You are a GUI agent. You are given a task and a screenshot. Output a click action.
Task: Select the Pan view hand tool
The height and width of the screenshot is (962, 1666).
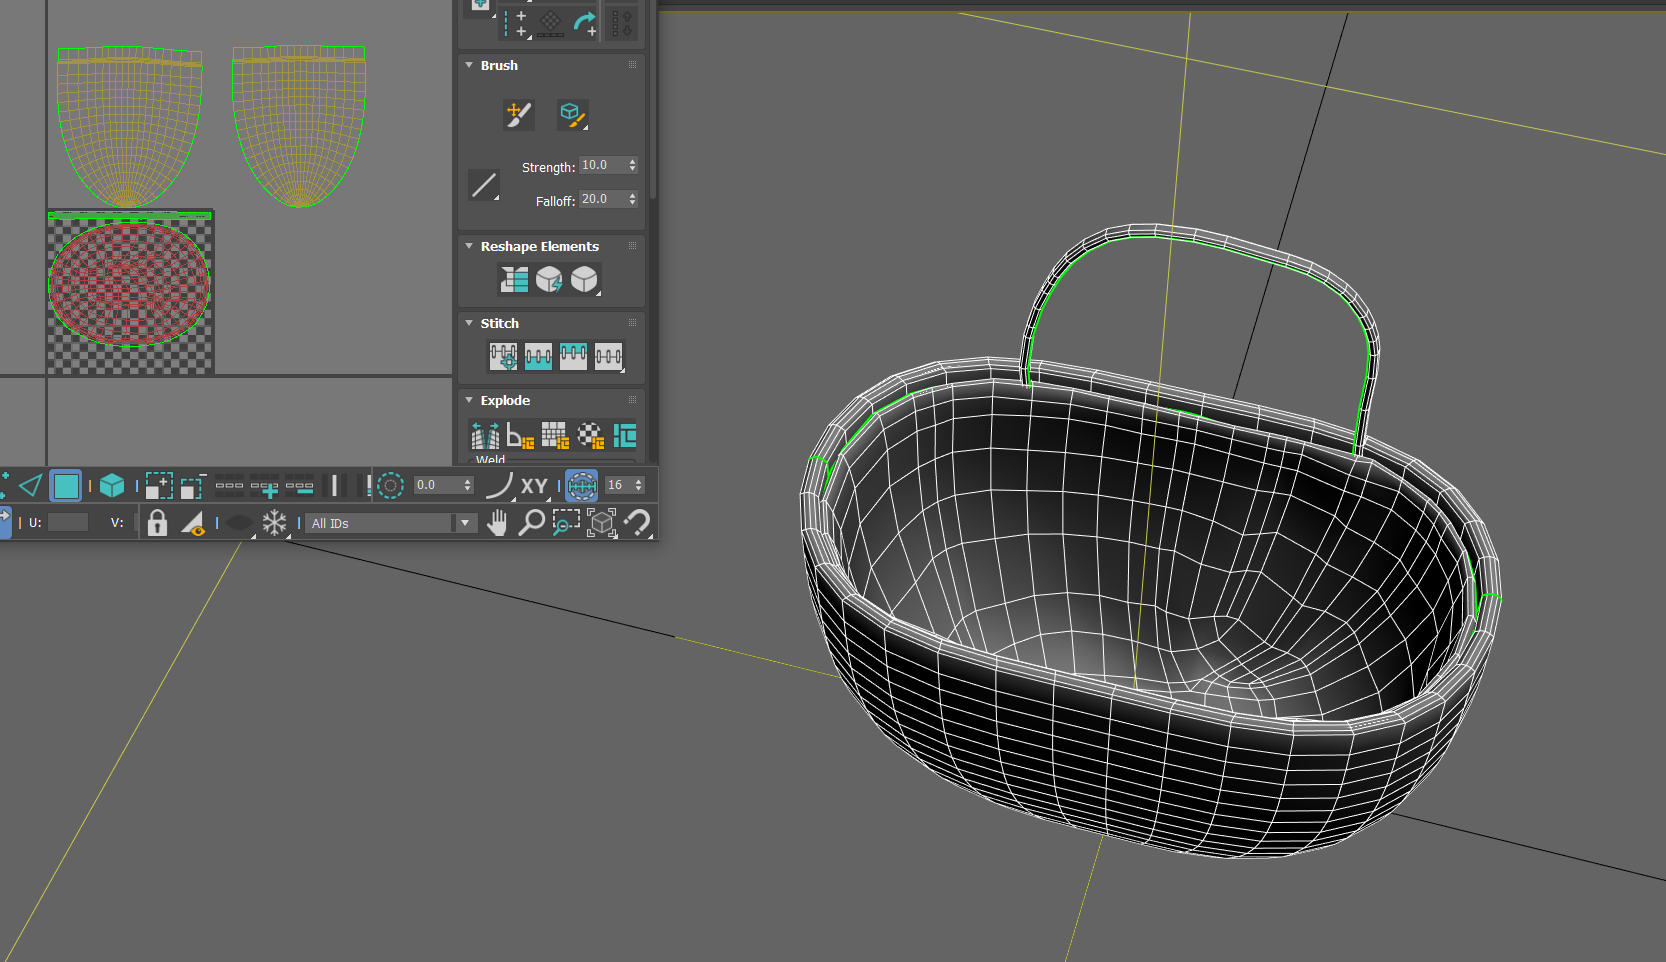tap(496, 522)
